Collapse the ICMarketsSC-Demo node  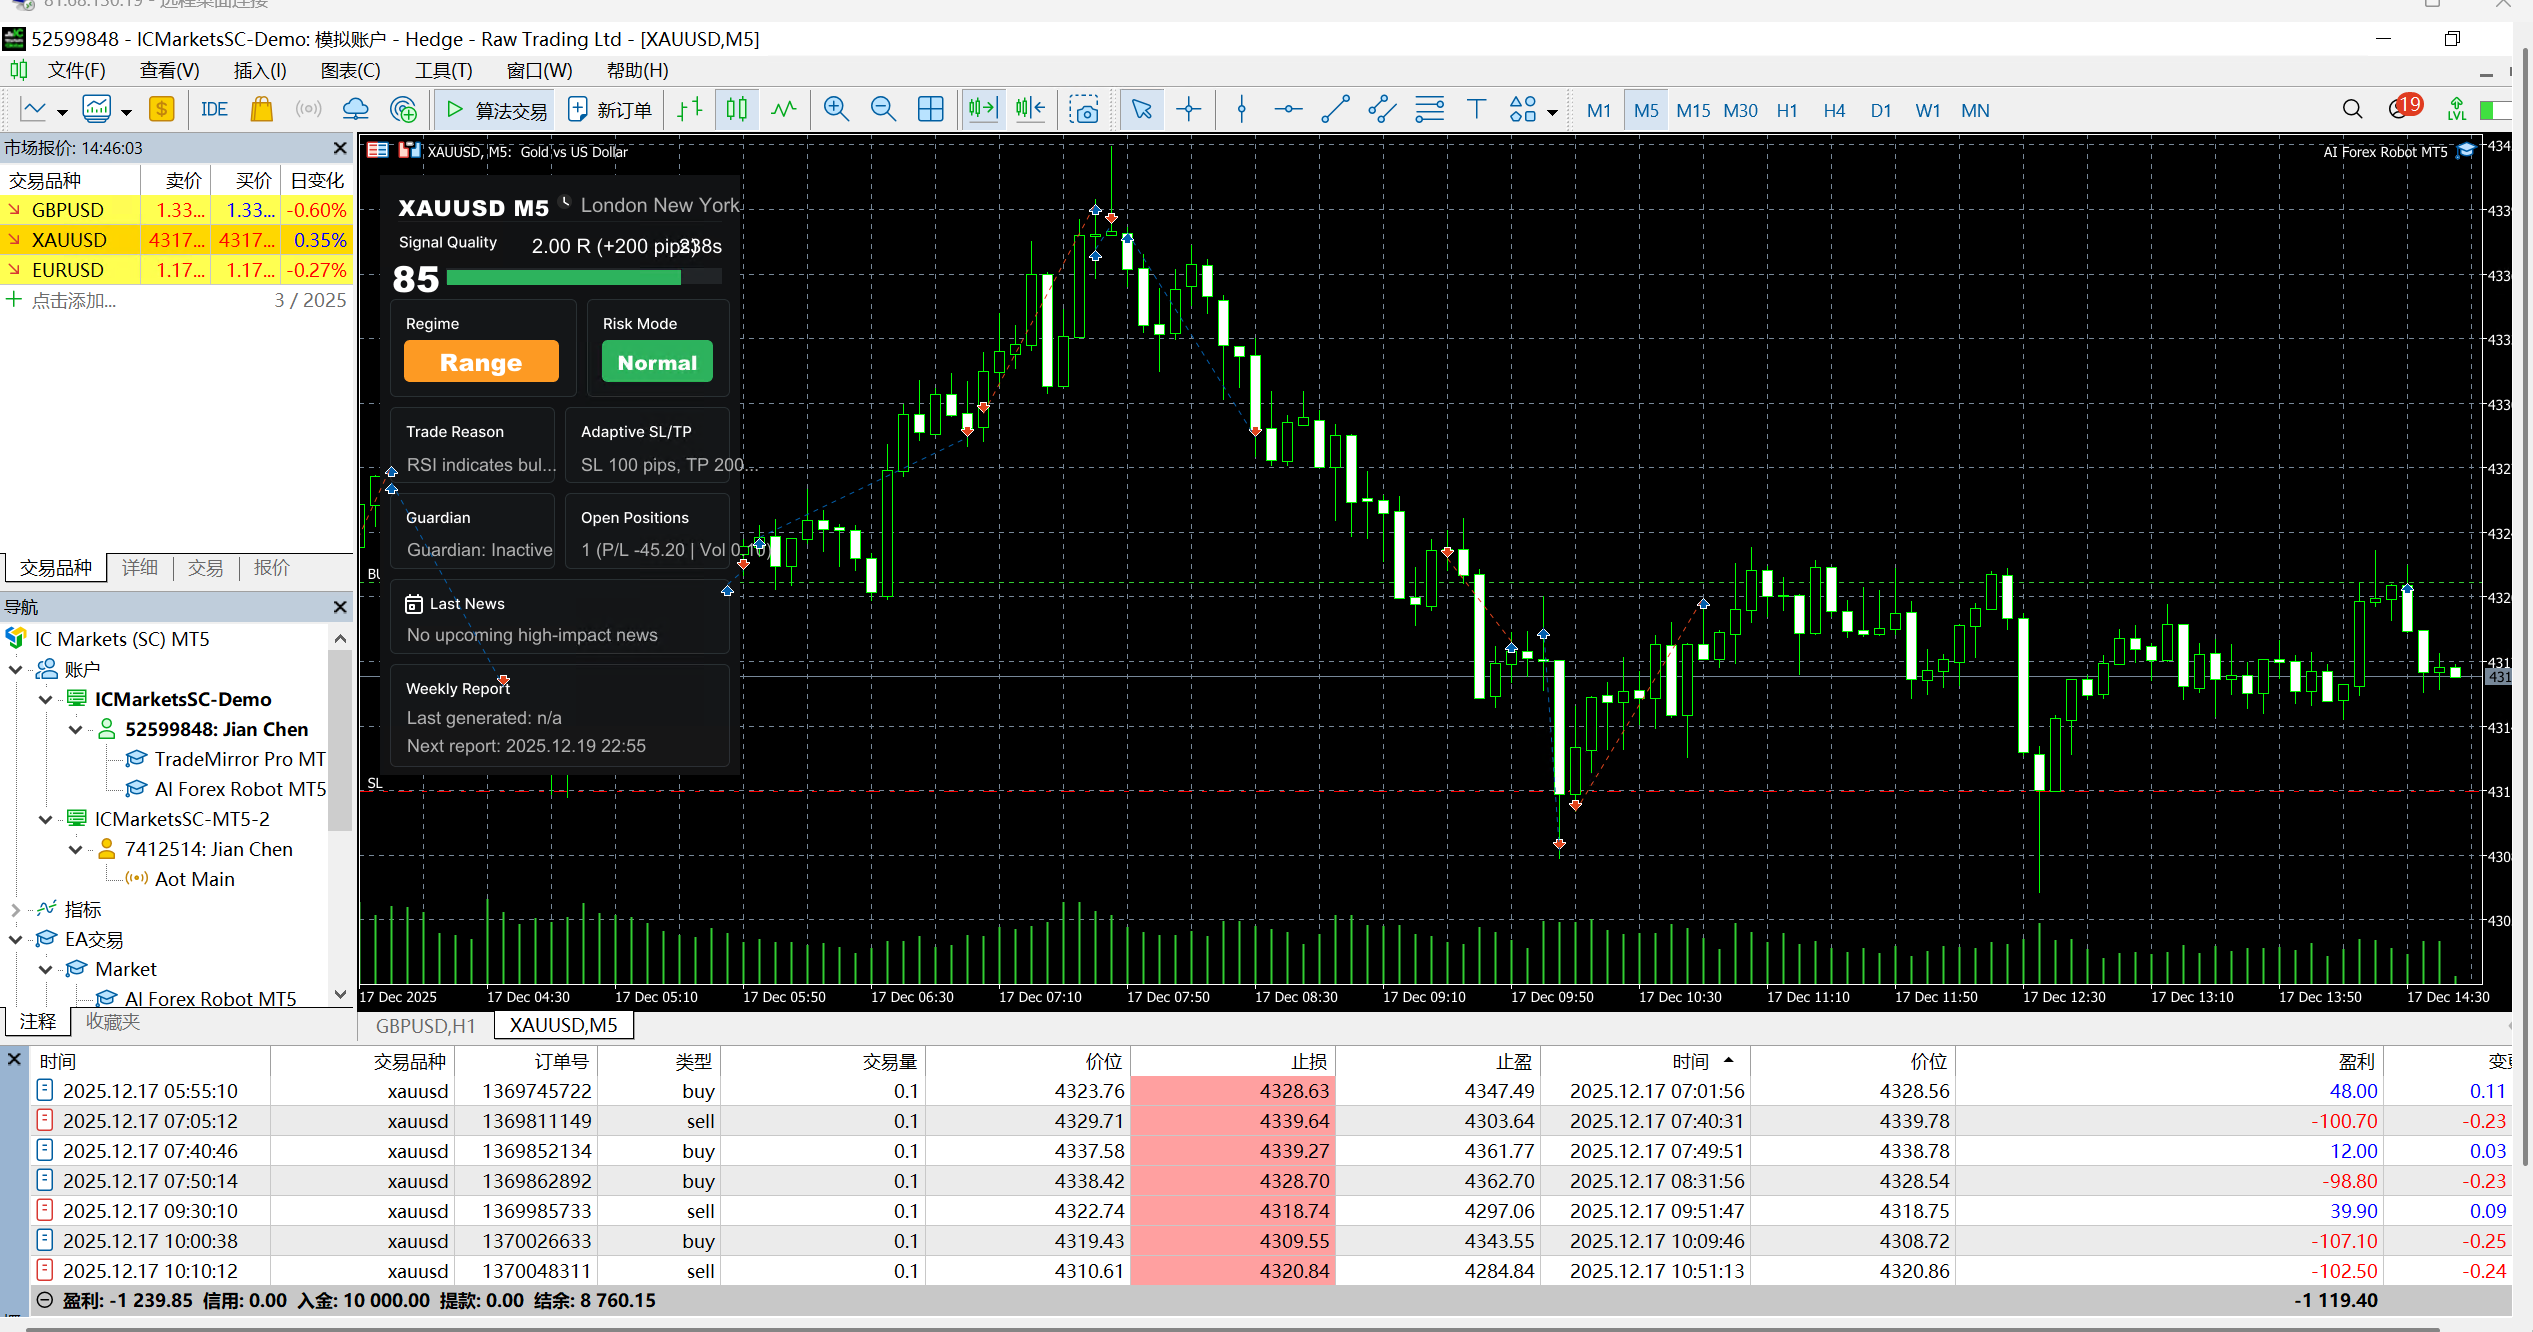point(45,700)
